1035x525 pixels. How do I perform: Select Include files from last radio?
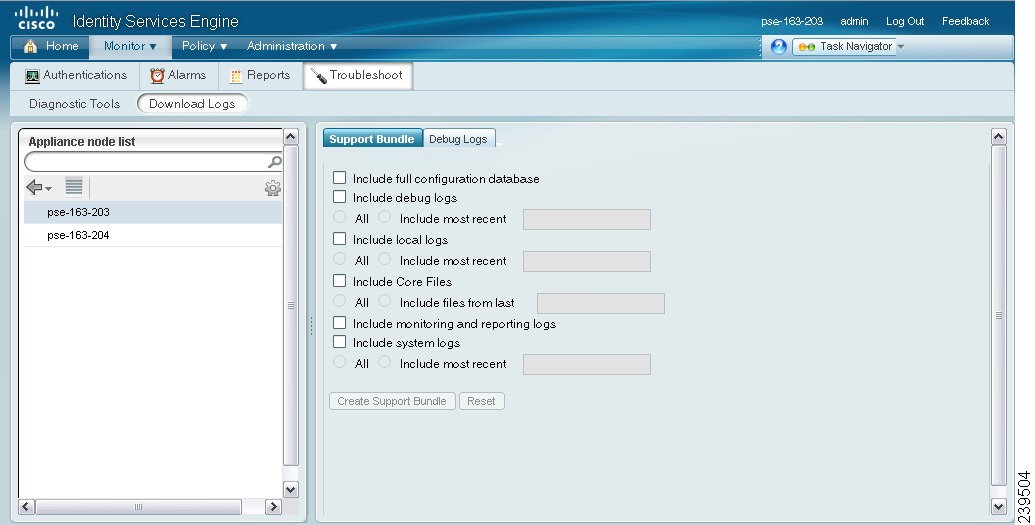(x=385, y=301)
